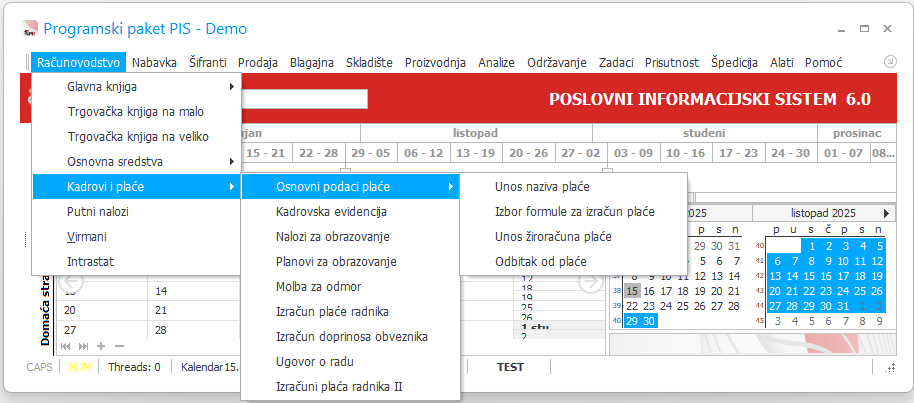The width and height of the screenshot is (914, 403).
Task: Select week 20 - 26 in timeline
Action: click(x=529, y=153)
